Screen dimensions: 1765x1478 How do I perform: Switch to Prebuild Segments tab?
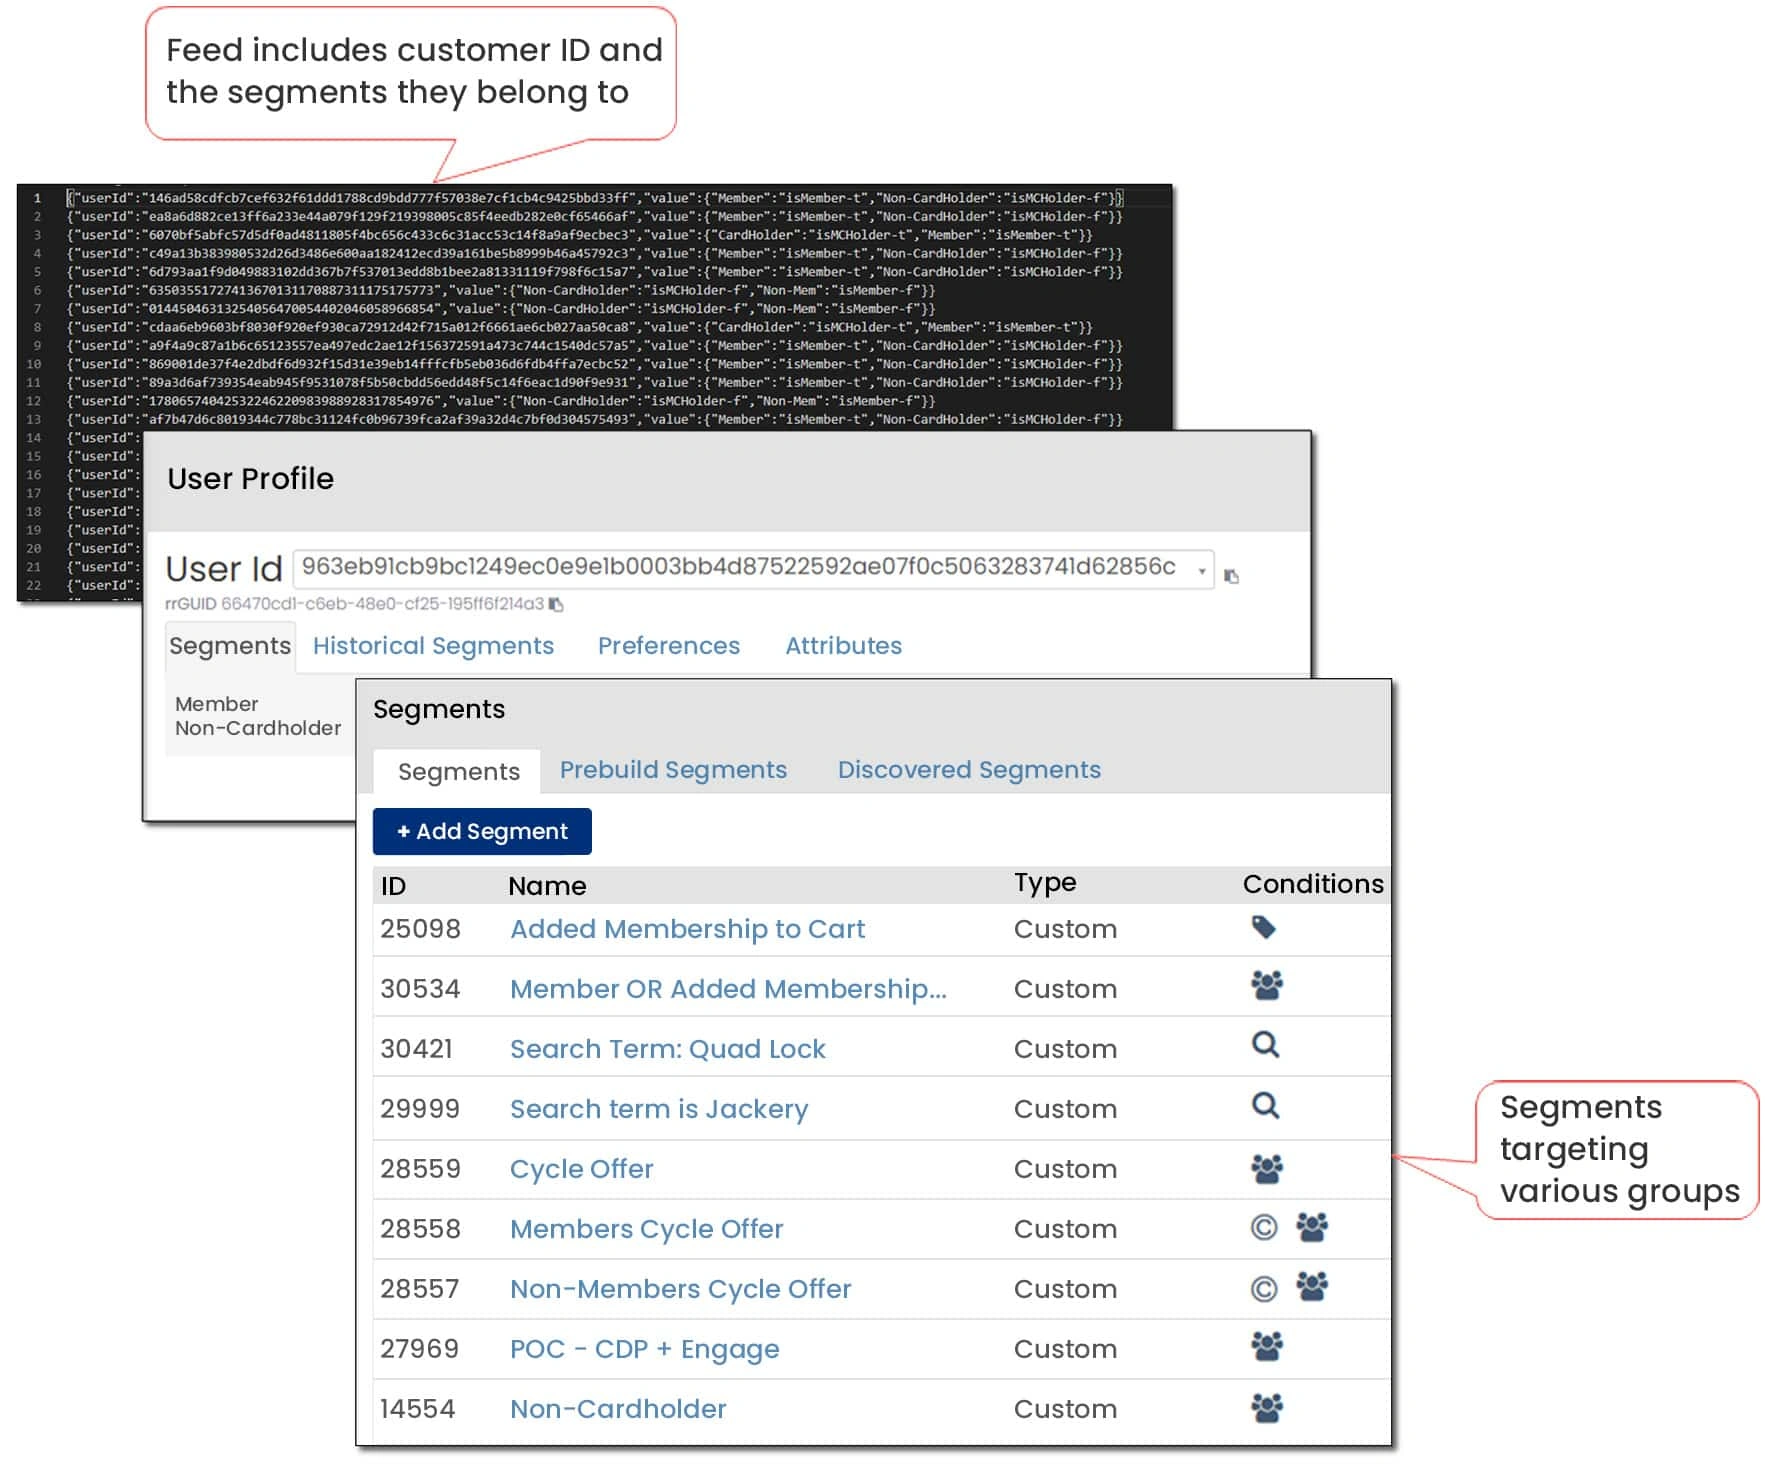point(673,770)
